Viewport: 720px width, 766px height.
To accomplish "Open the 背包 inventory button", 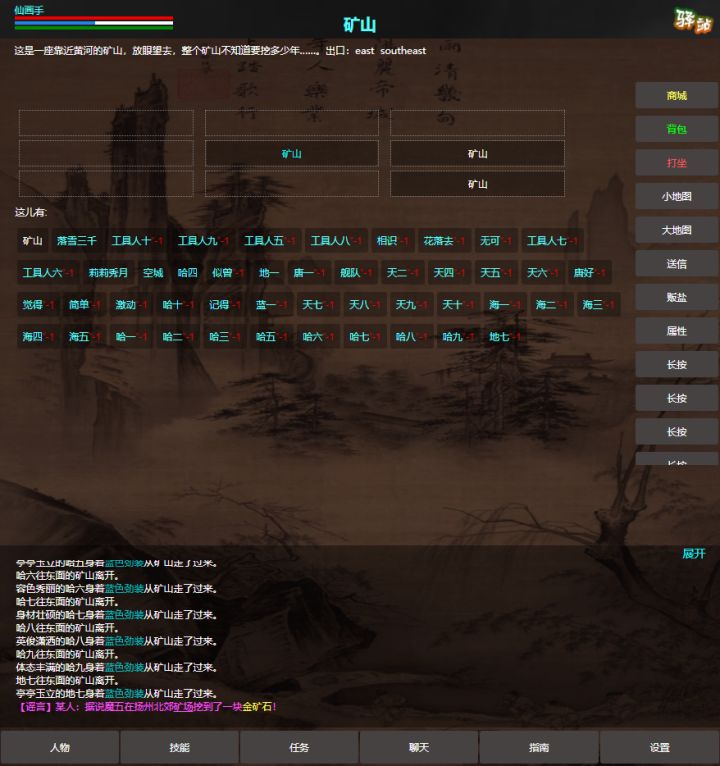I will click(677, 129).
